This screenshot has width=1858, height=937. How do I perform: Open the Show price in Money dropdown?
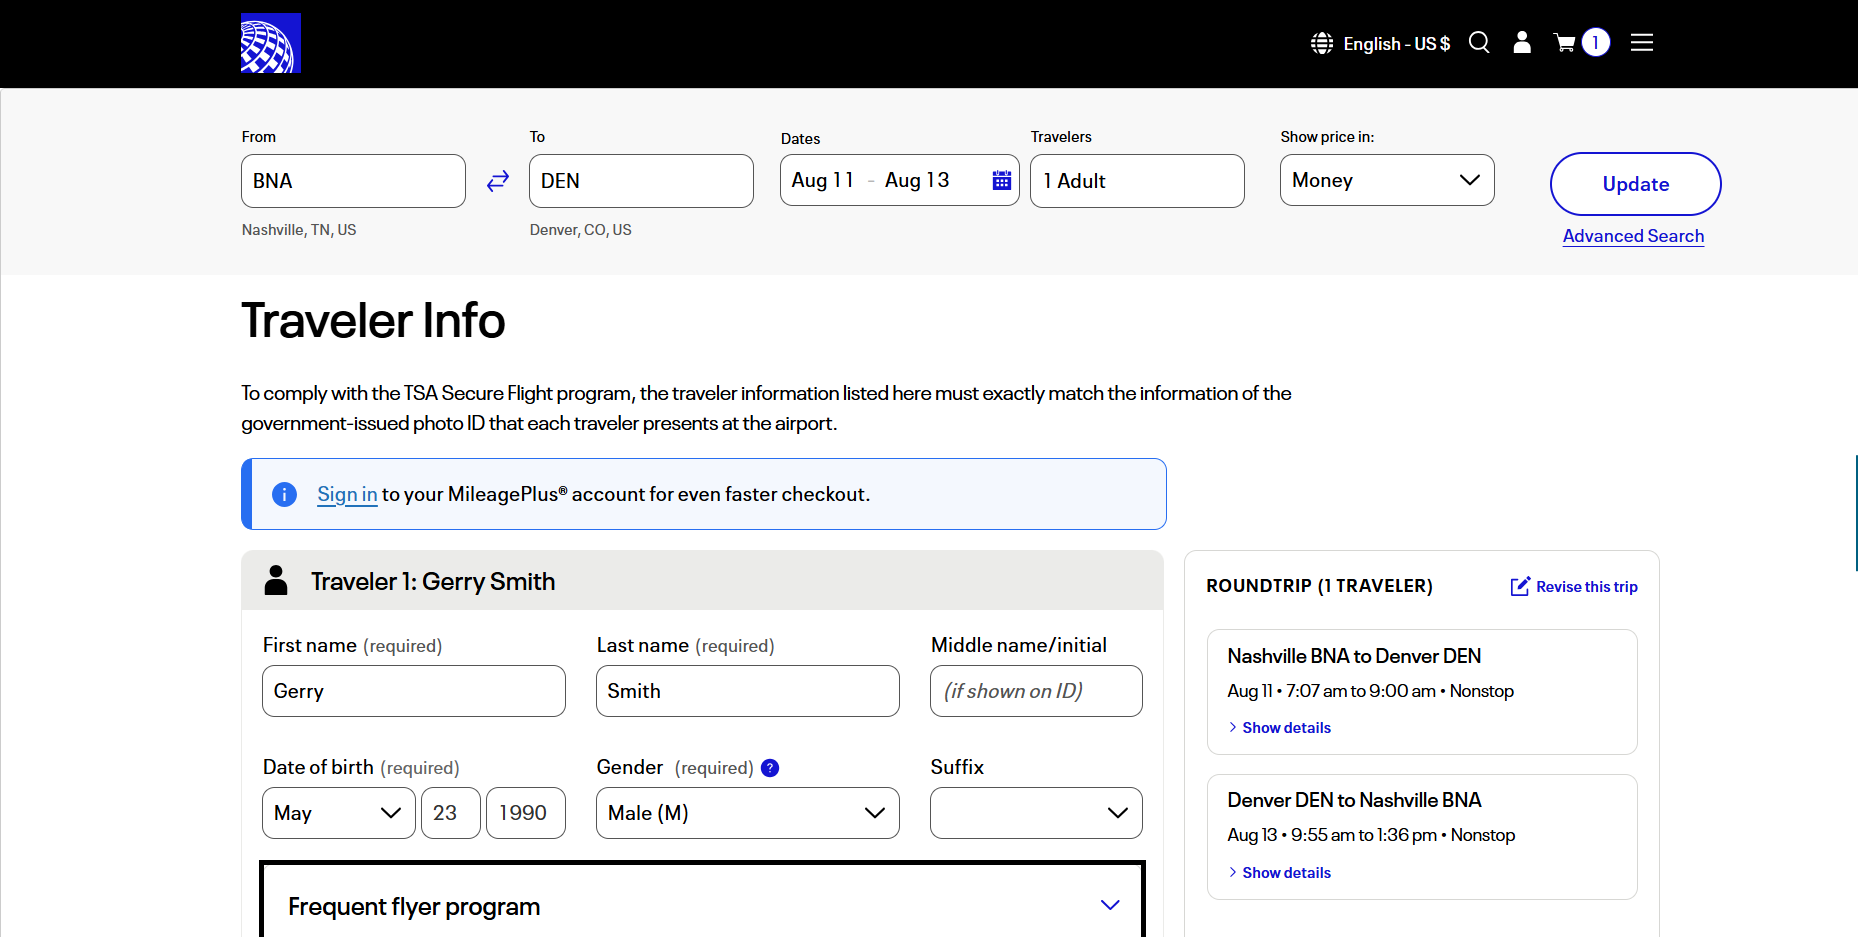(1387, 180)
